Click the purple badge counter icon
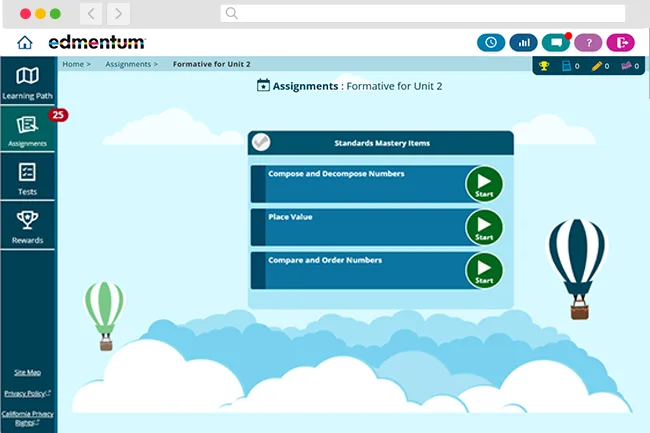This screenshot has height=433, width=650. click(x=626, y=65)
